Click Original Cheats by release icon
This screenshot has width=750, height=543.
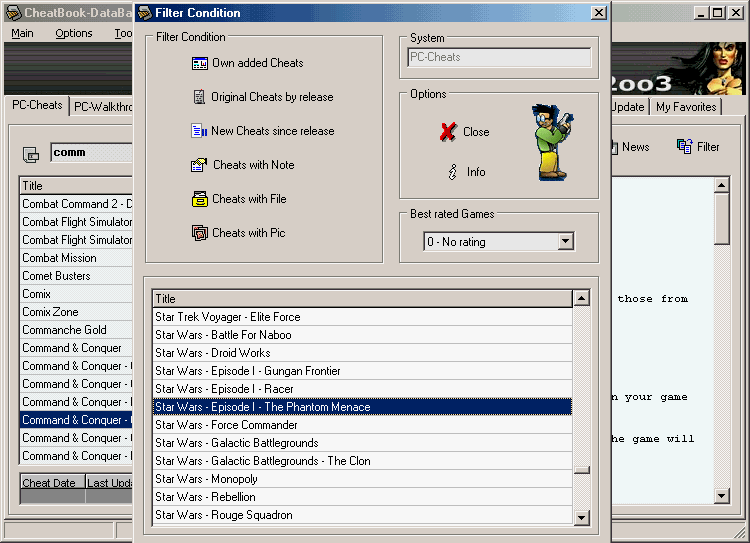pyautogui.click(x=199, y=97)
